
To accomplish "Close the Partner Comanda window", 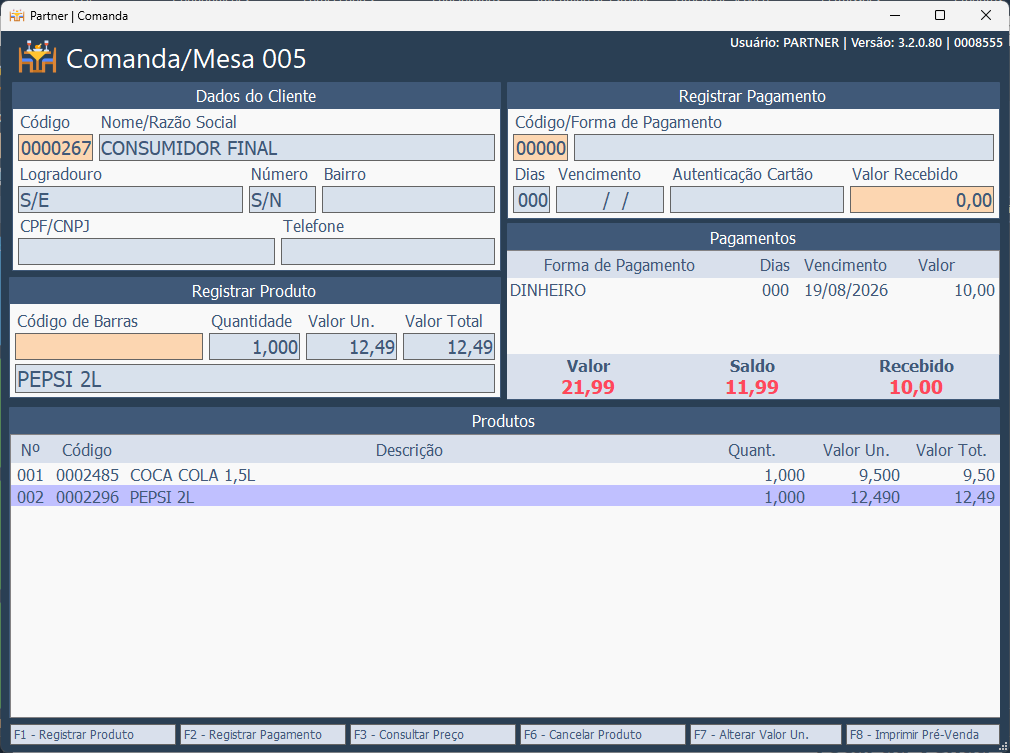I will [986, 15].
